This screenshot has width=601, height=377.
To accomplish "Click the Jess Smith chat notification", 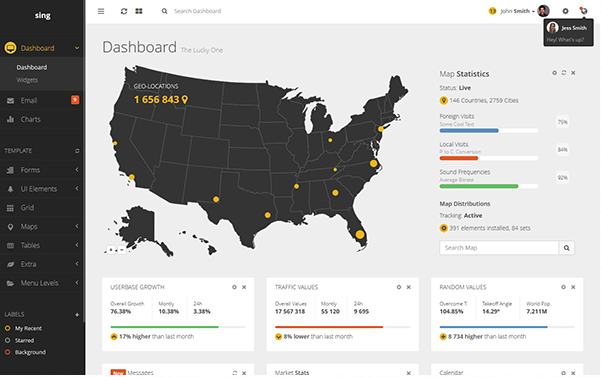I will pos(568,33).
